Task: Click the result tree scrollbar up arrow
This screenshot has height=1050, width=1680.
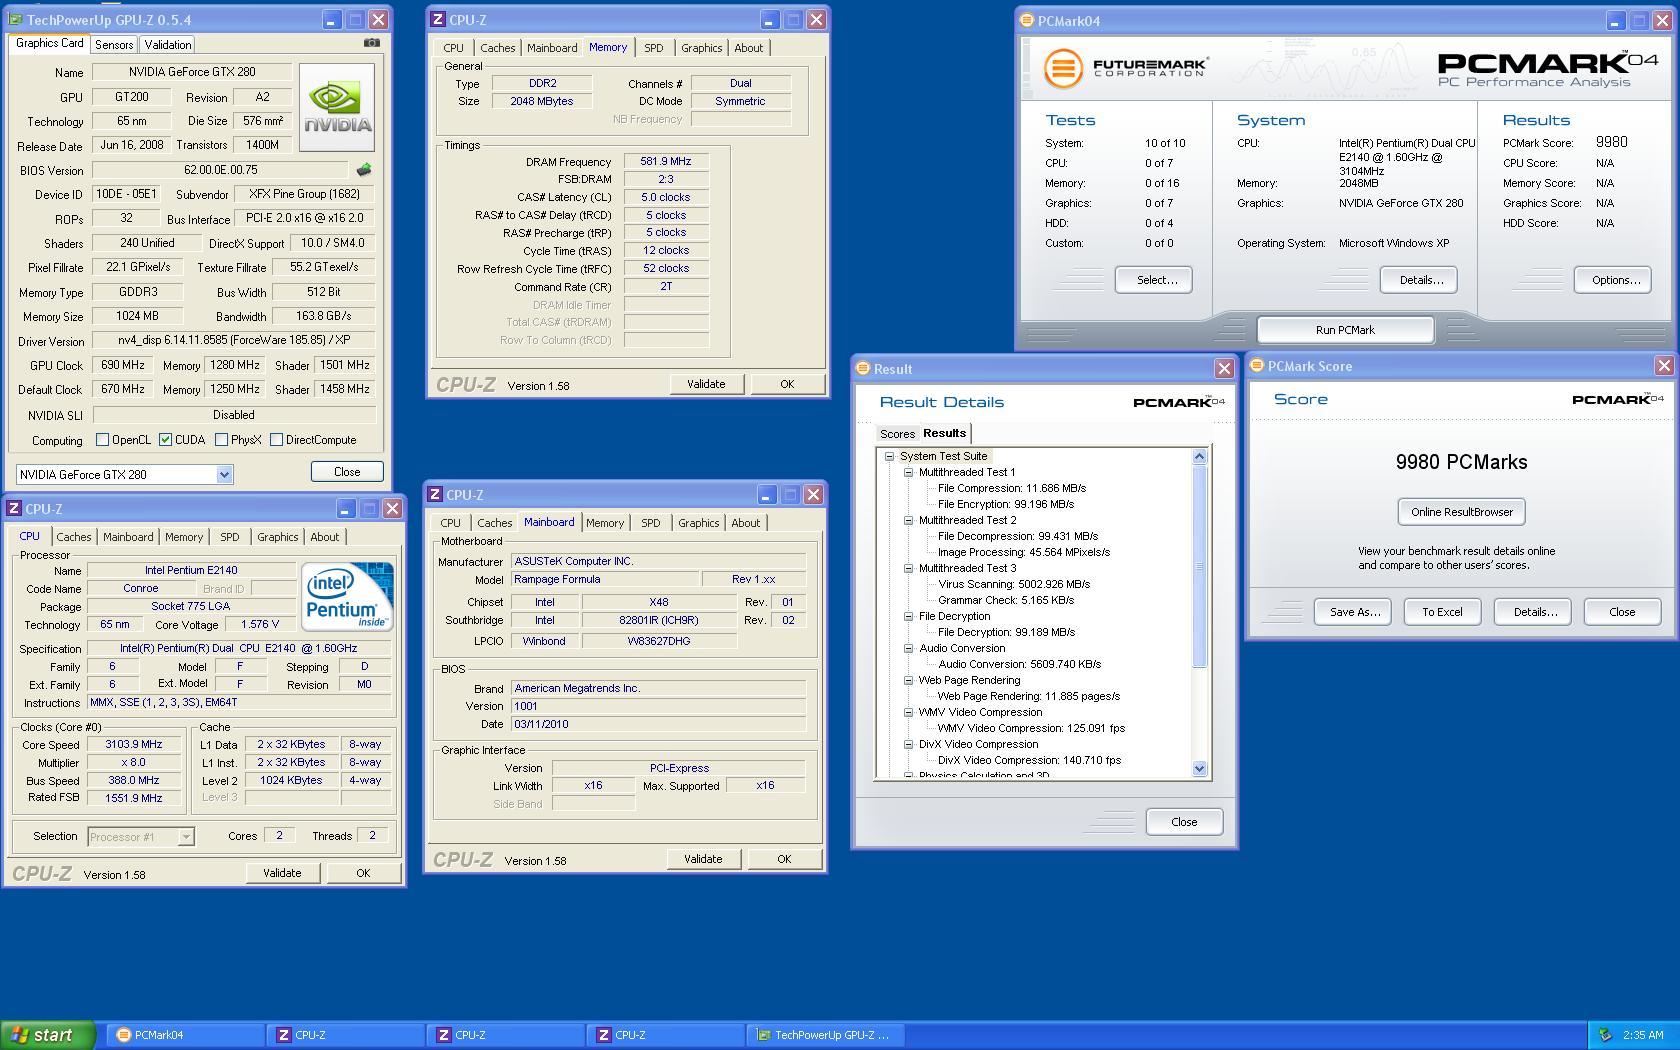Action: (1200, 456)
